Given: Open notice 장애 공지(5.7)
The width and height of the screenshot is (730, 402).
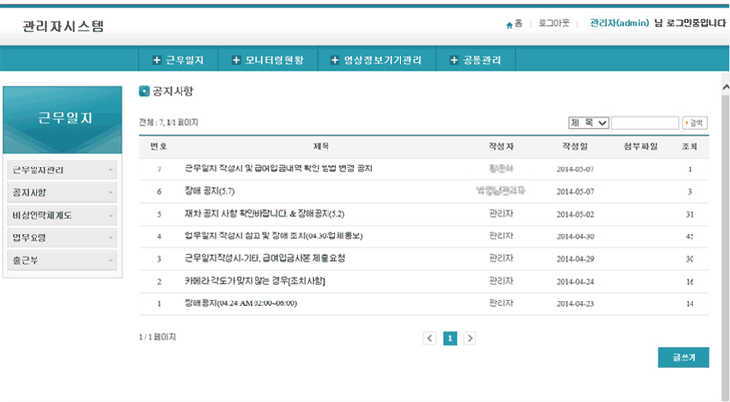Looking at the screenshot, I should (210, 191).
